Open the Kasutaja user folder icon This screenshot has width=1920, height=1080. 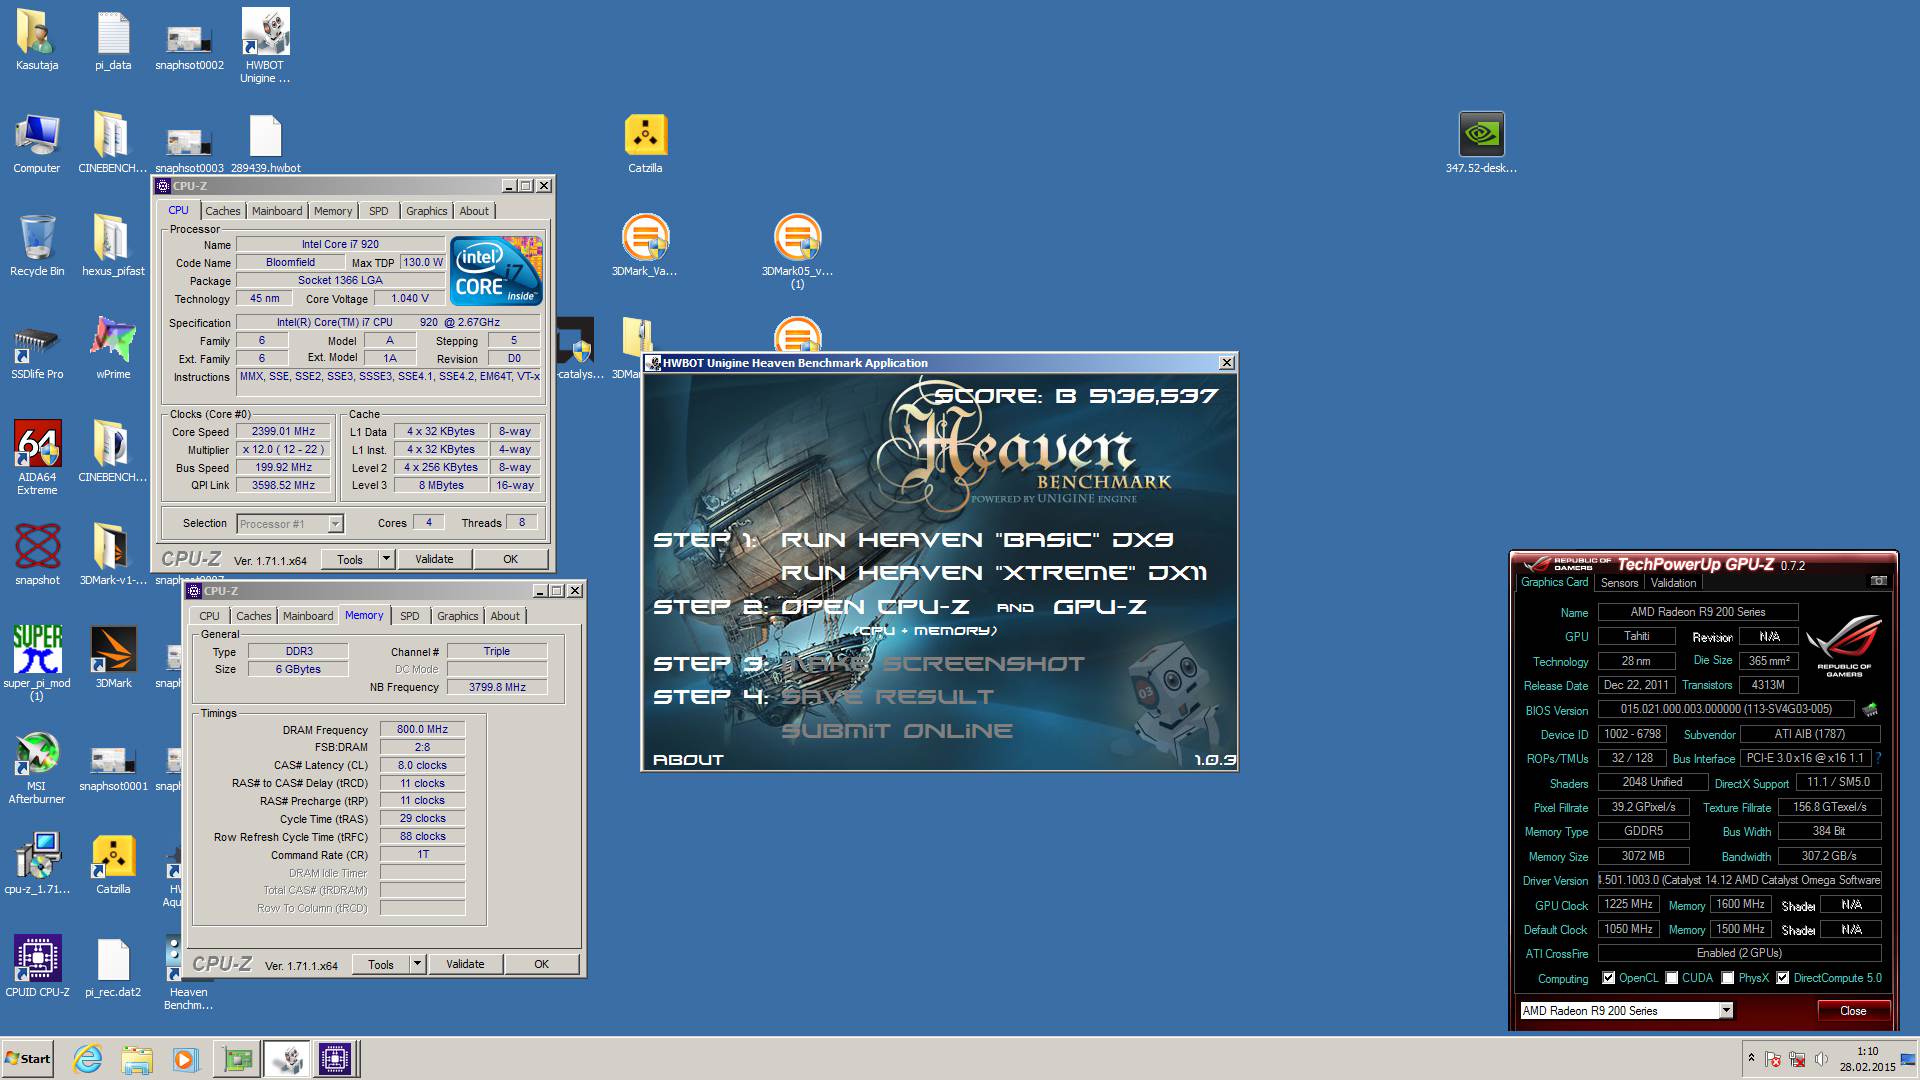[x=37, y=40]
